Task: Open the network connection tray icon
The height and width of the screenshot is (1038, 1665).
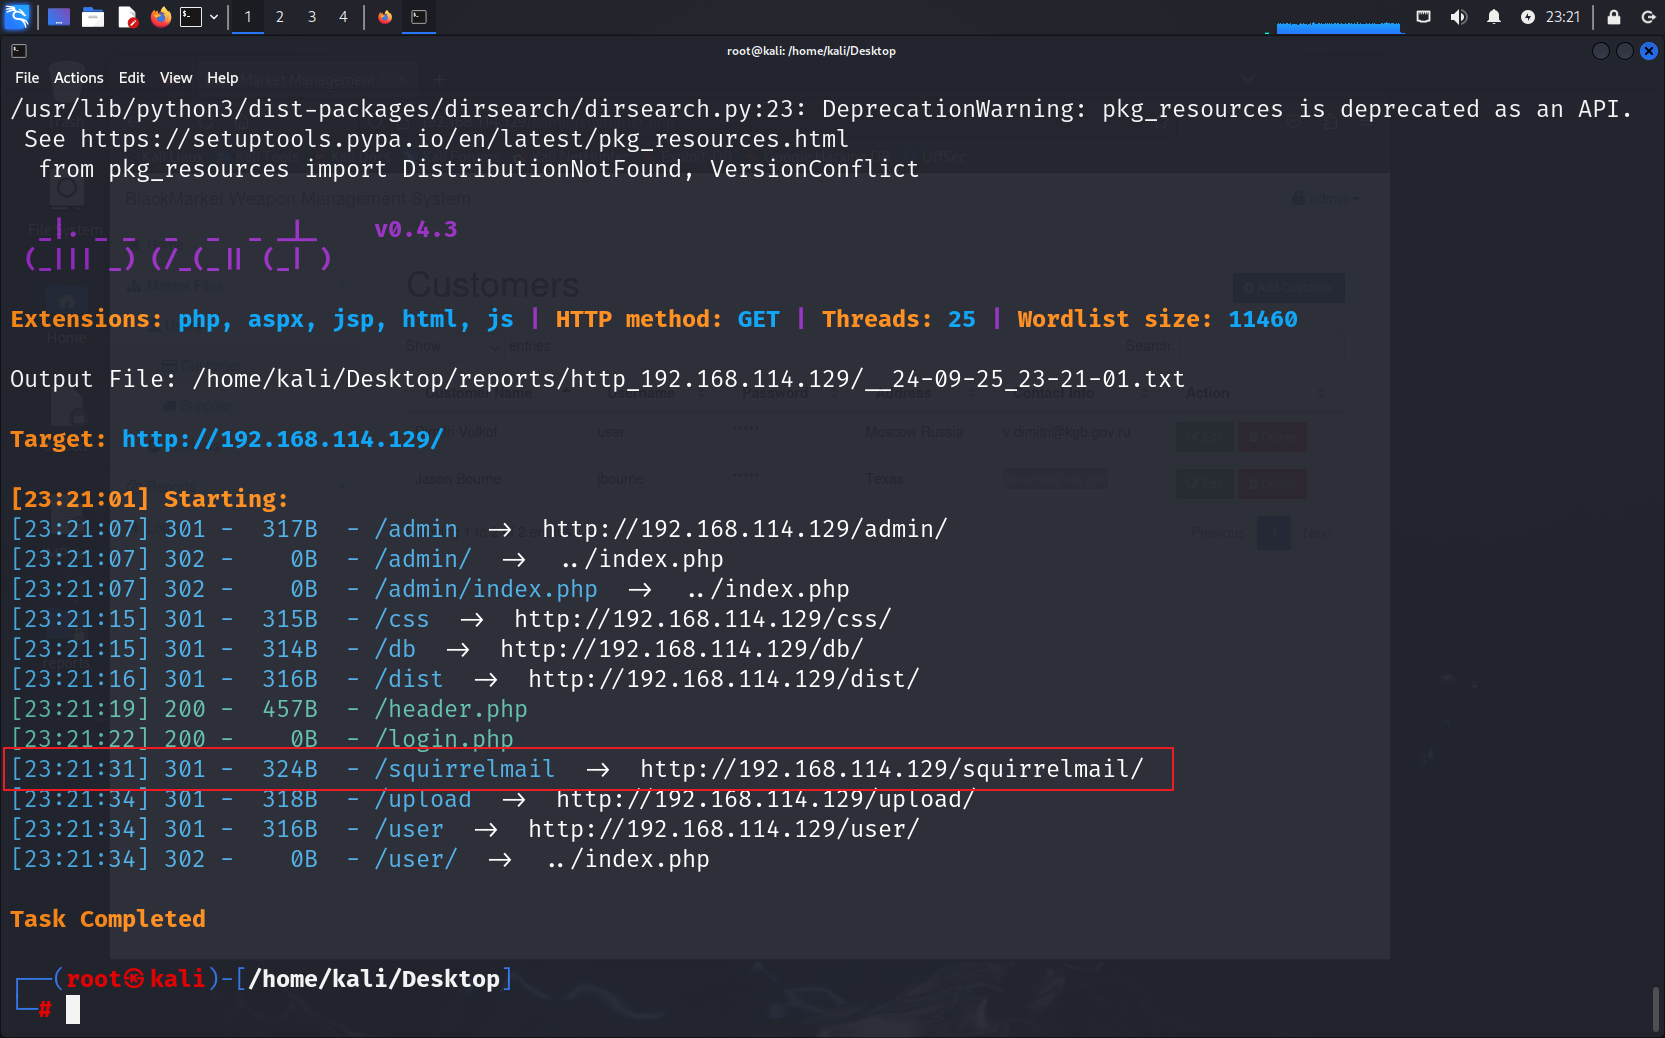Action: pyautogui.click(x=1424, y=16)
